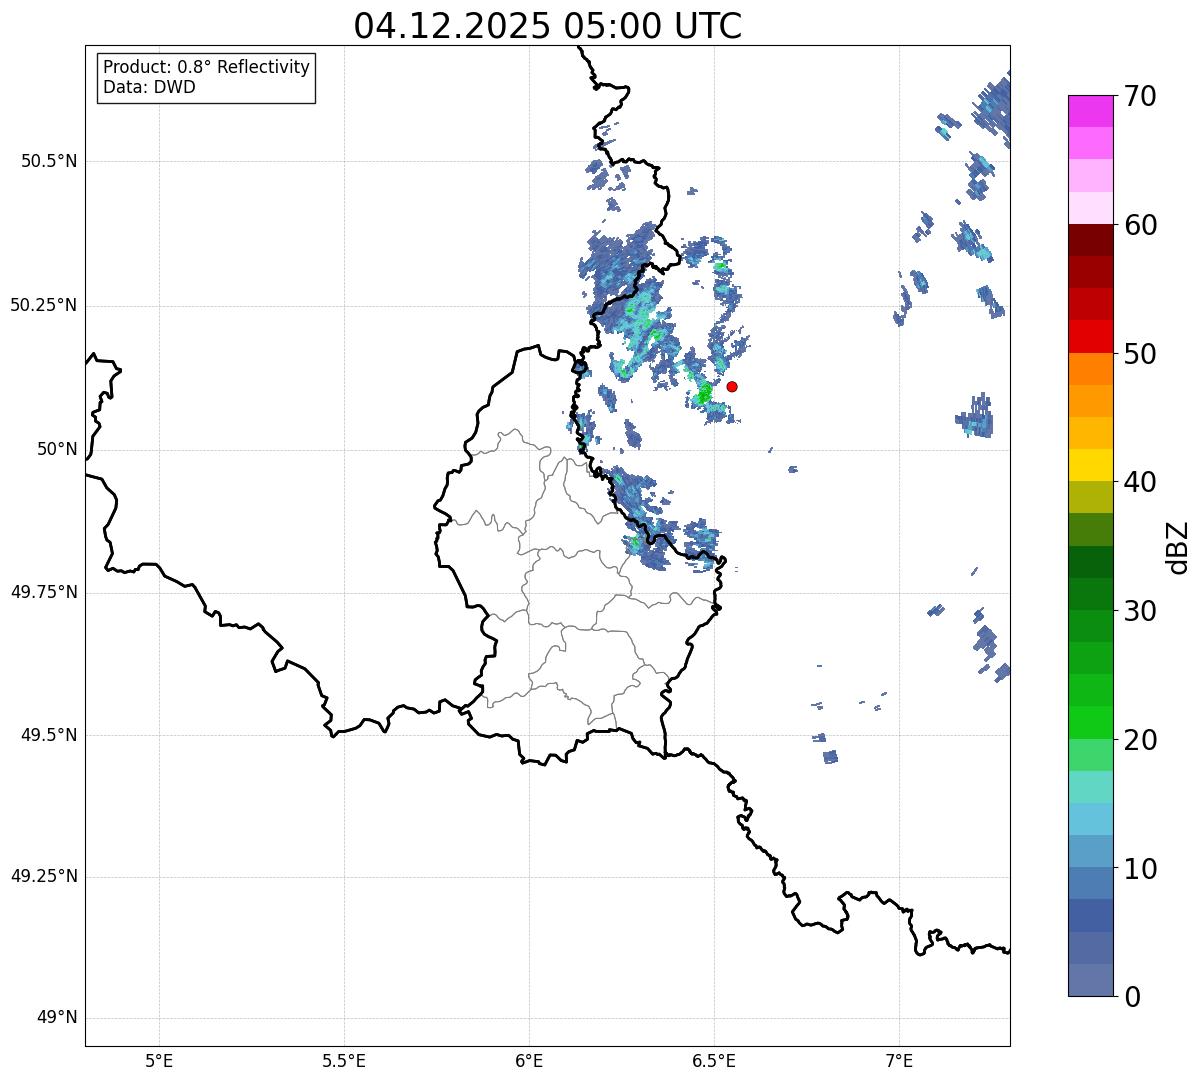
Task: Click the green echo cell beside the red marker
Action: pos(704,393)
